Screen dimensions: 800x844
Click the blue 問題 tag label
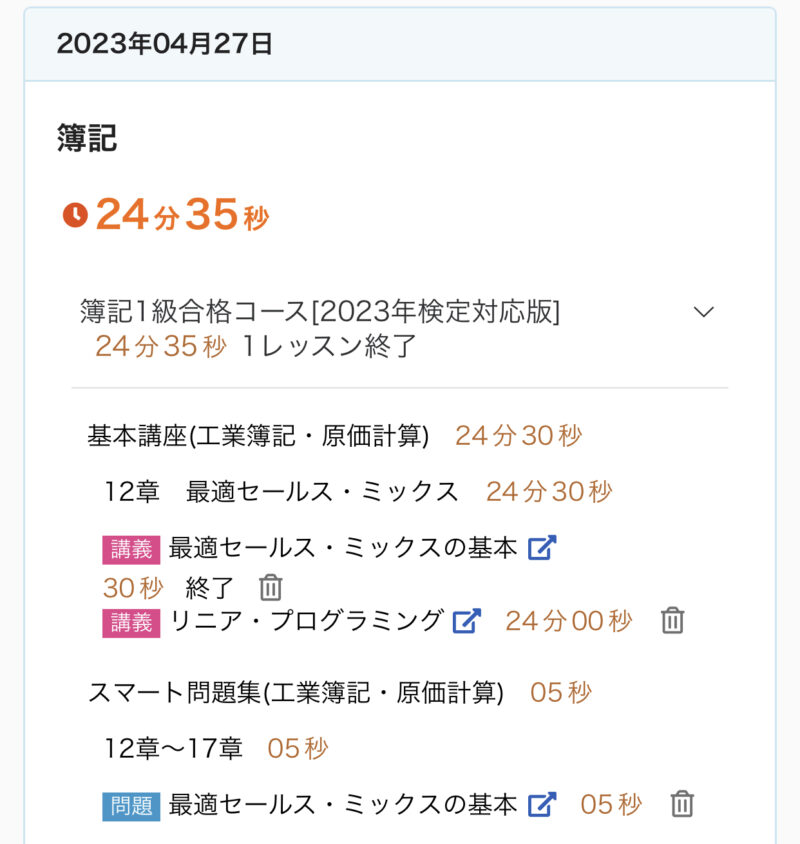pos(131,805)
